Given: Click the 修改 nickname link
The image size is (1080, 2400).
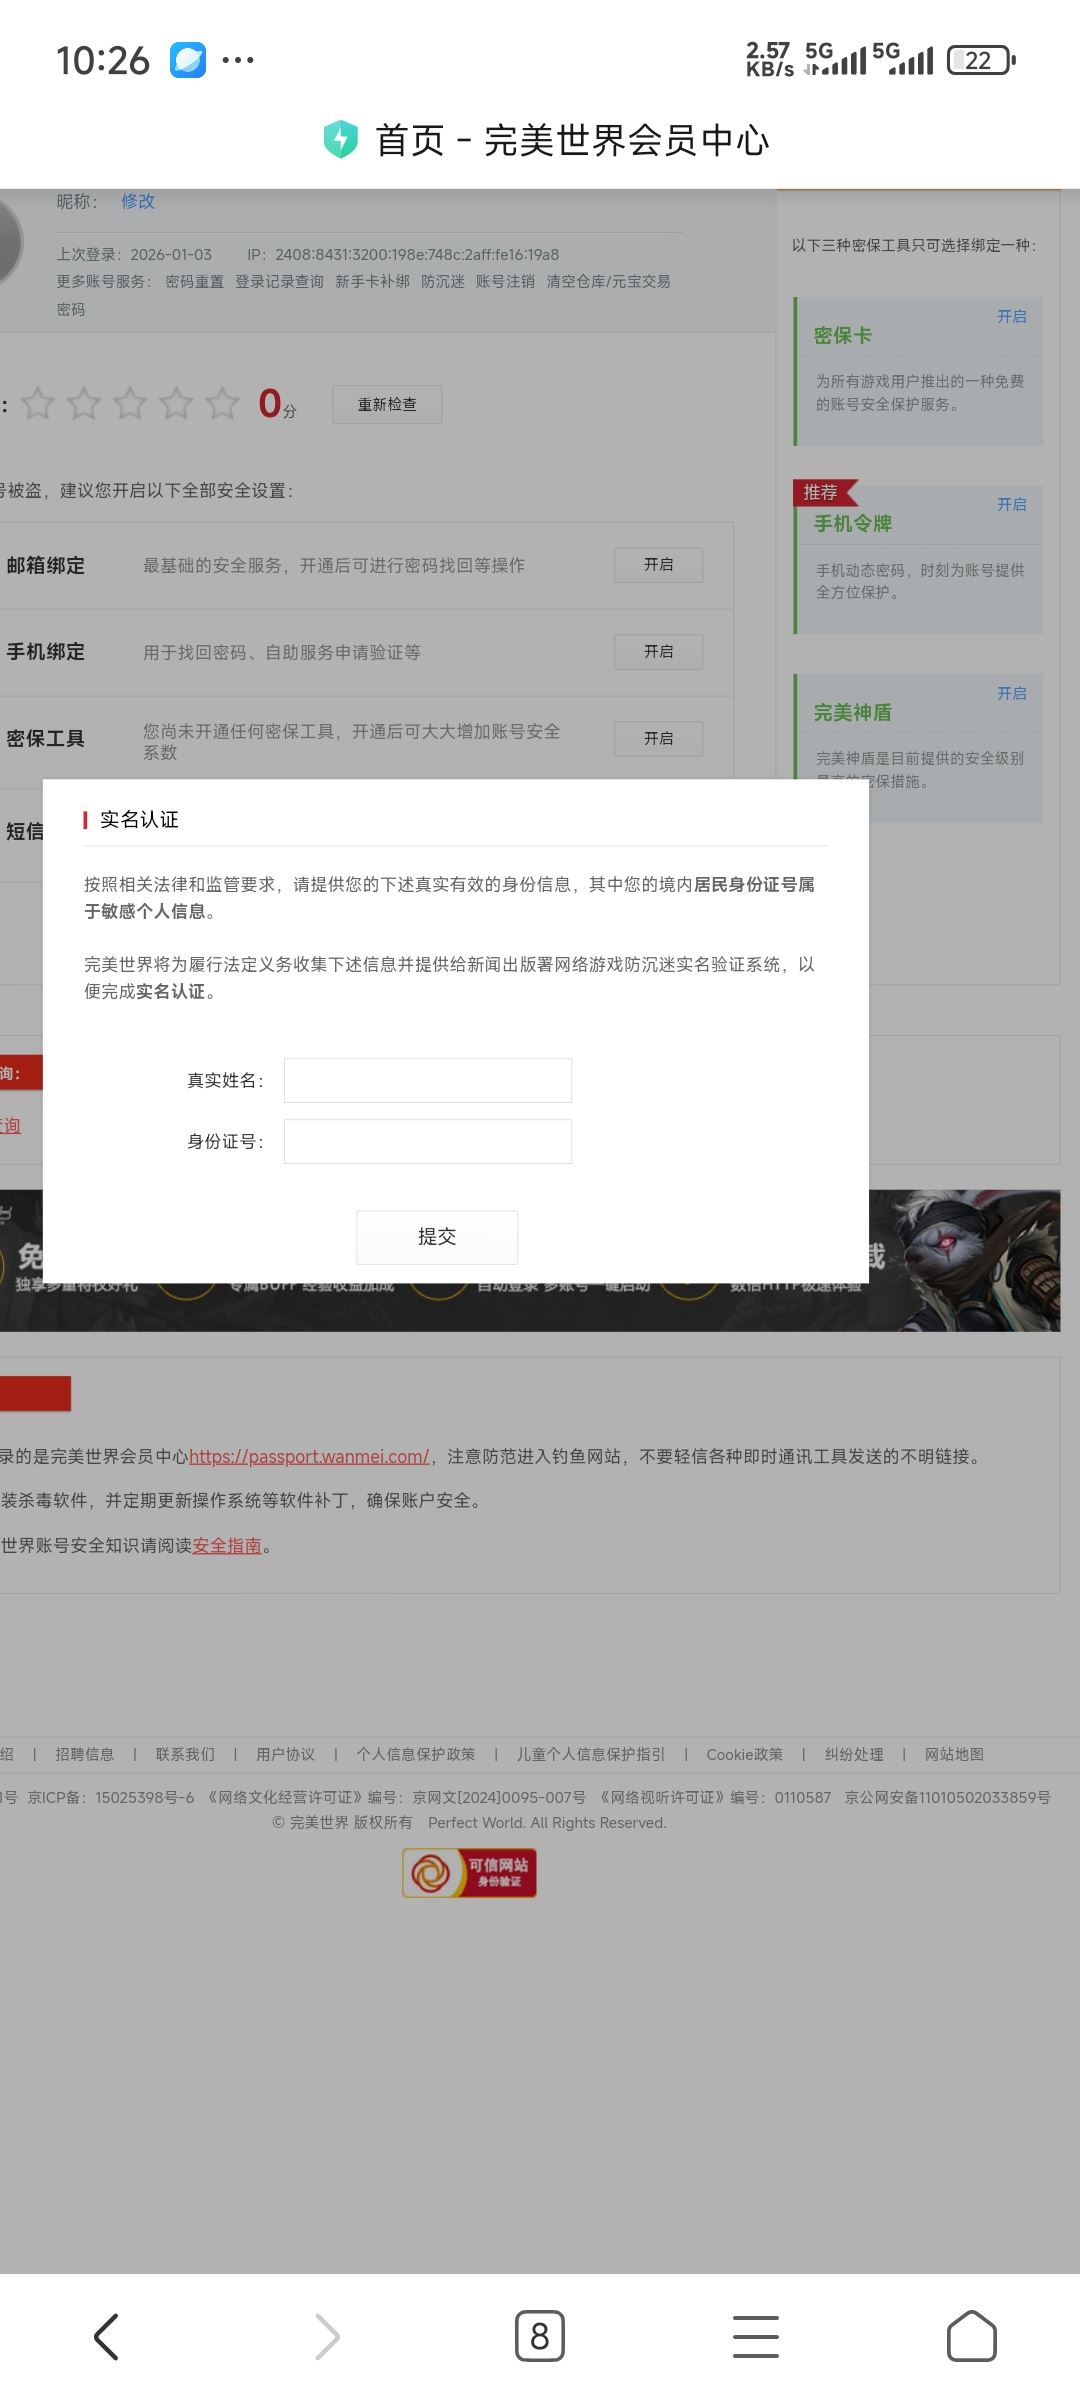Looking at the screenshot, I should coord(138,201).
